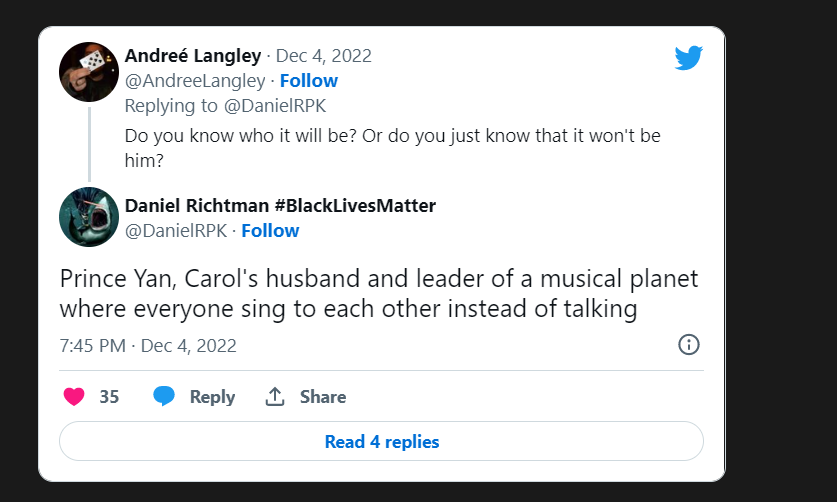
Task: Open the 7:45 PM · Dec 4, 2022 timestamp
Action: click(148, 346)
